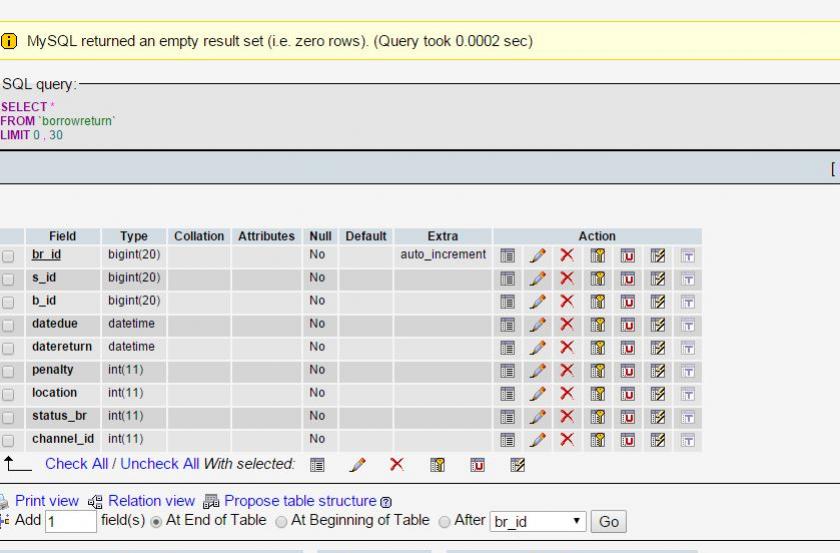
Task: Click the pencil icon beside With selected
Action: coord(357,465)
